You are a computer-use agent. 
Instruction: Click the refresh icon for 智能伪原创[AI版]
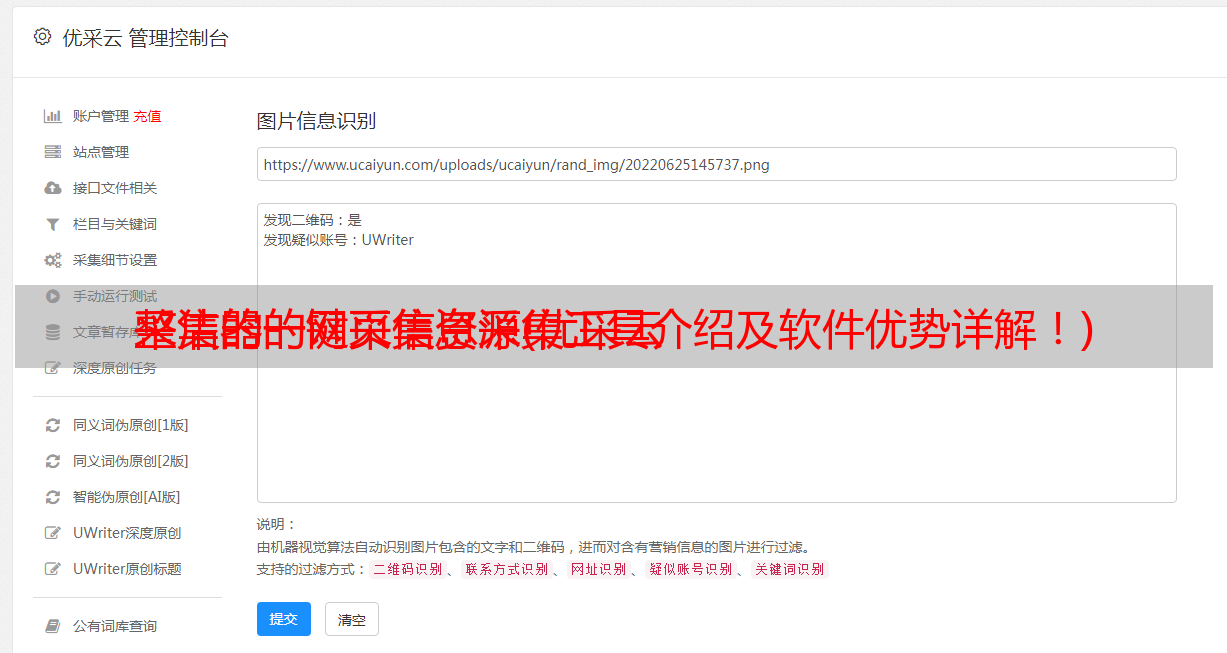(53, 497)
